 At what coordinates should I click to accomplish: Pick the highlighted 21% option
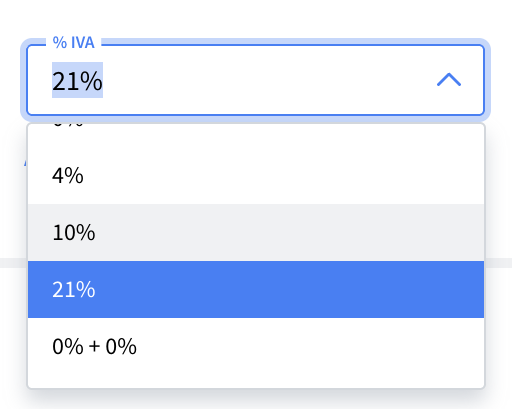[256, 289]
